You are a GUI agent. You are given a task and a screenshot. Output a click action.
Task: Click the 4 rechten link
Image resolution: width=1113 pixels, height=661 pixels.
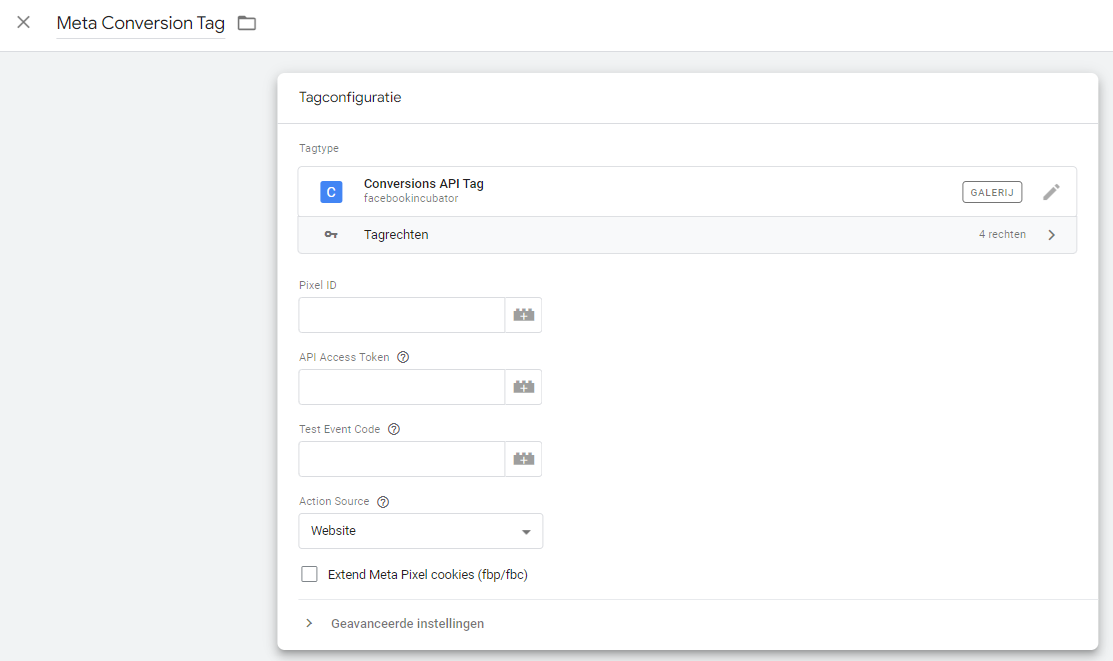(x=1002, y=235)
